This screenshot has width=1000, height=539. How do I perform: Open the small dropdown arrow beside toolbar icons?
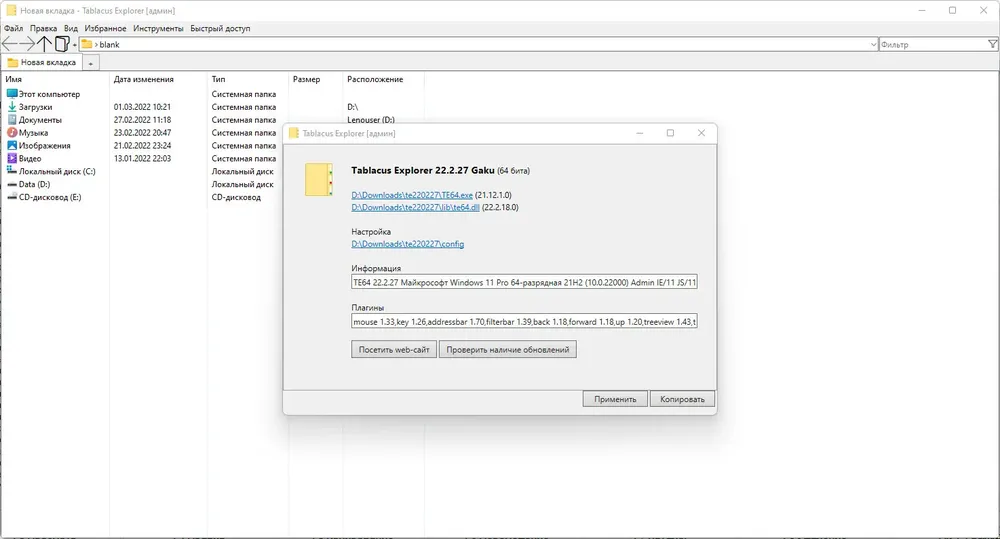coord(75,45)
